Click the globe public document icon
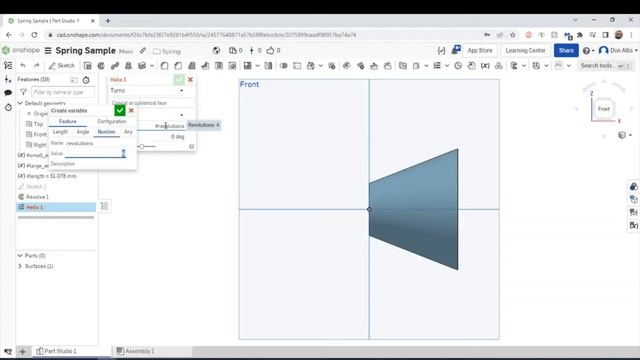The image size is (640, 360). 216,51
